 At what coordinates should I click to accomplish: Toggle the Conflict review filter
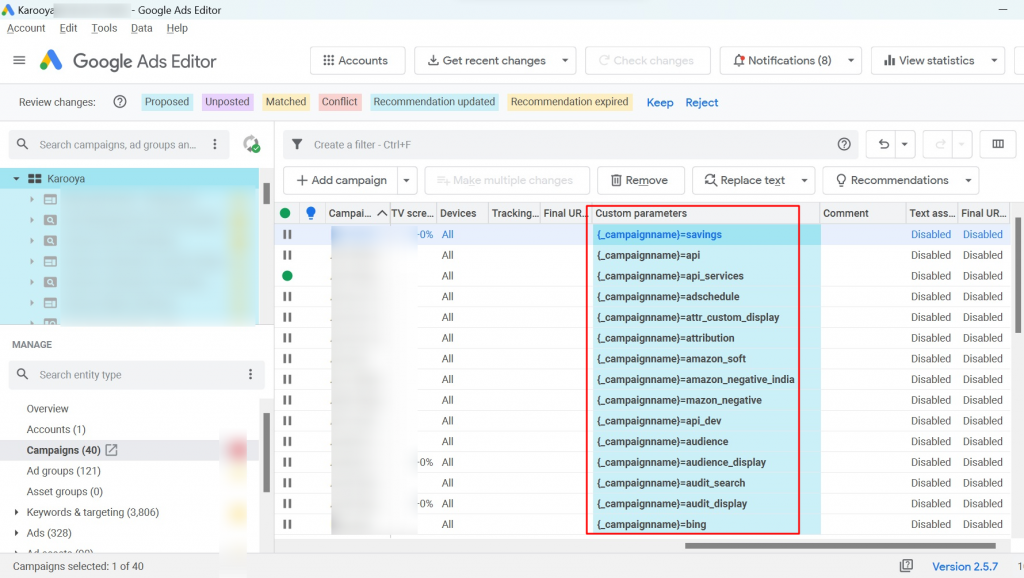click(x=340, y=102)
